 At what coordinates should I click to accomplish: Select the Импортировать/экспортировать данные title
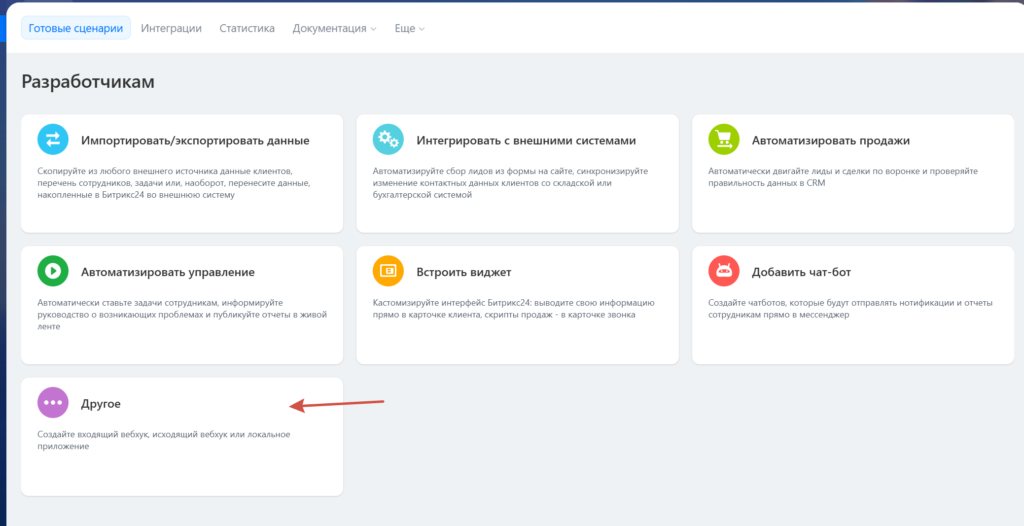(x=195, y=141)
